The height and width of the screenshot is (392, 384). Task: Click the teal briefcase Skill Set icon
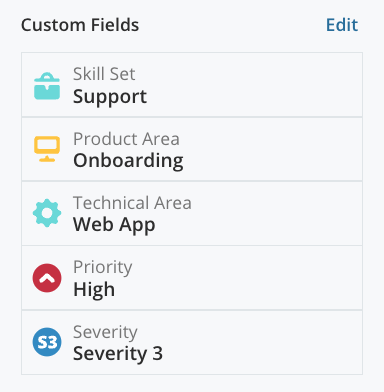47,86
